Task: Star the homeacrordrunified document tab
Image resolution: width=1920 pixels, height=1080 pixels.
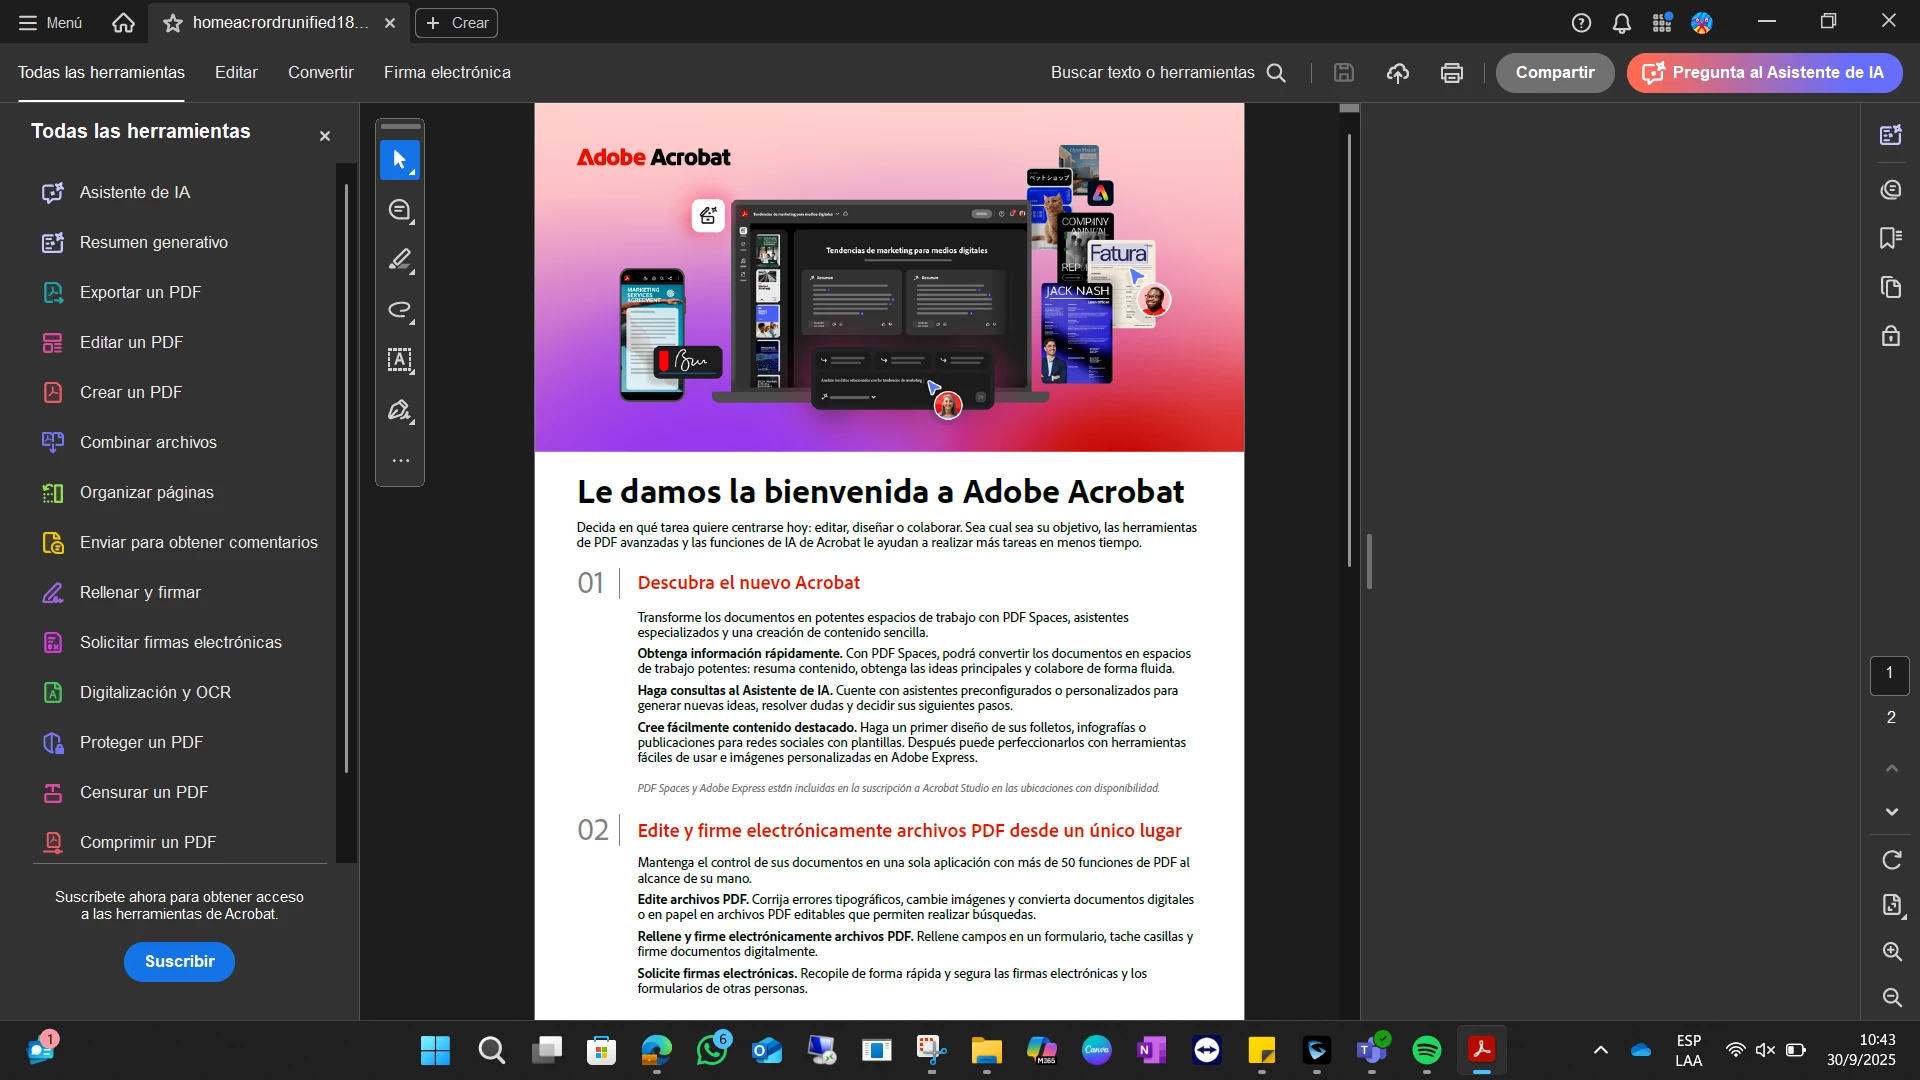Action: pos(173,23)
